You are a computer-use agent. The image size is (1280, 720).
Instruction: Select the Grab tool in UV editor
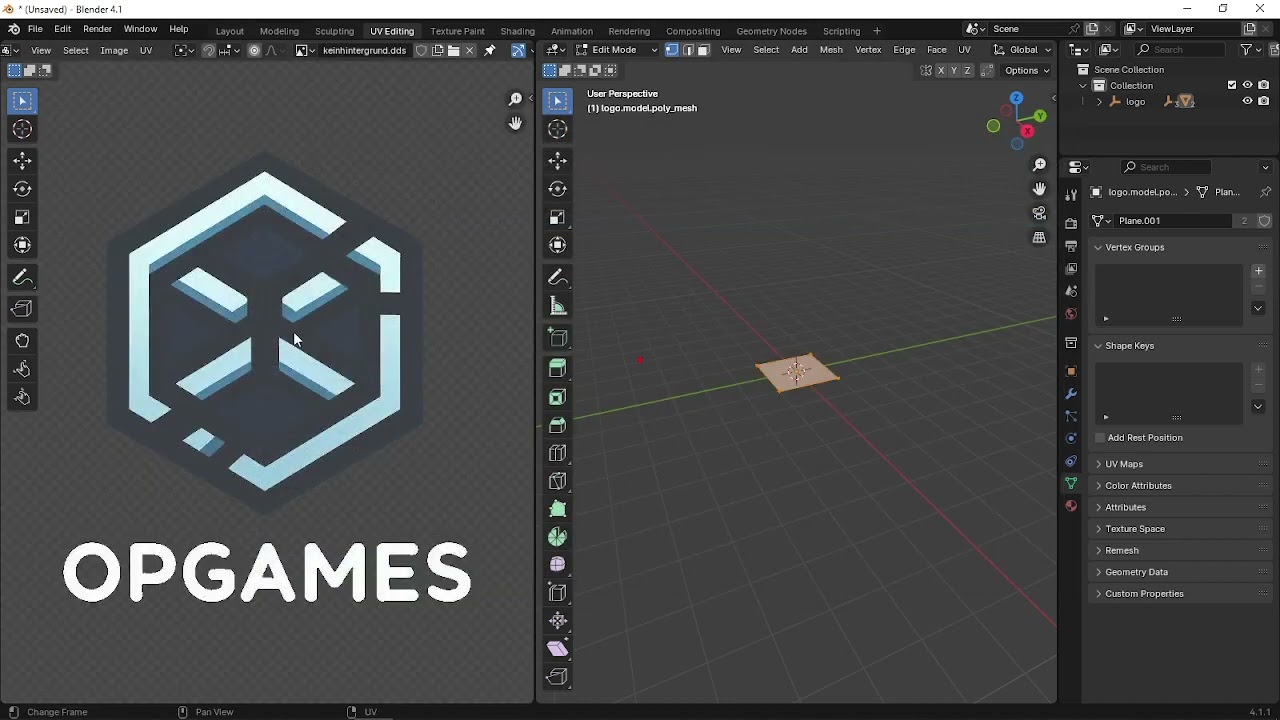22,341
